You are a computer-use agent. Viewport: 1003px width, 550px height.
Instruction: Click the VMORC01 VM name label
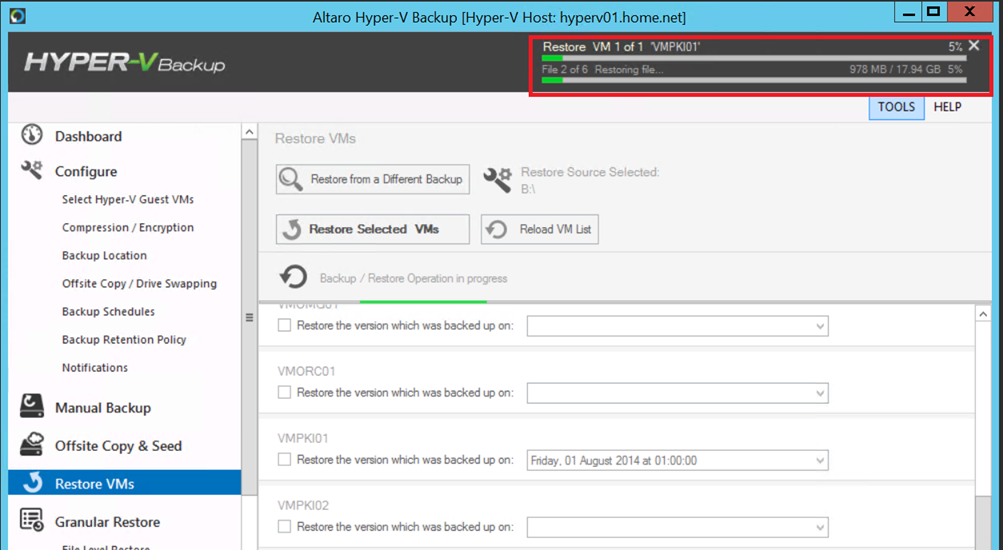[306, 372]
